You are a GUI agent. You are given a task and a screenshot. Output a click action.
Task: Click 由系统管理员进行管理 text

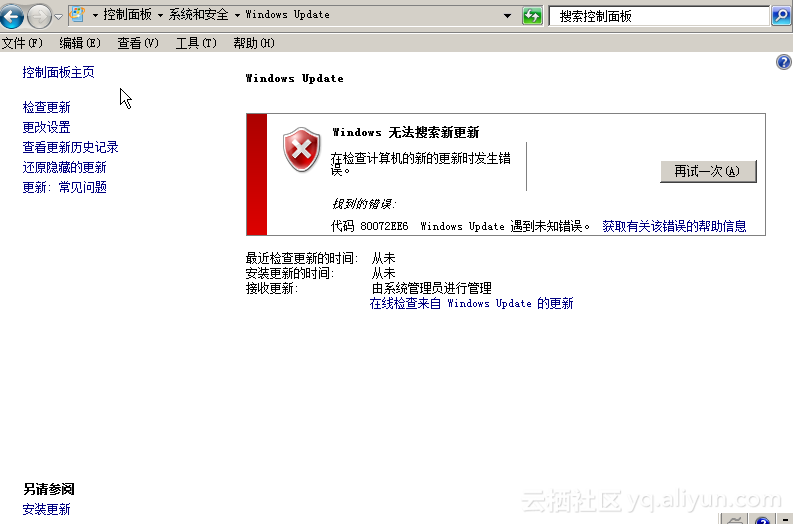pos(431,288)
